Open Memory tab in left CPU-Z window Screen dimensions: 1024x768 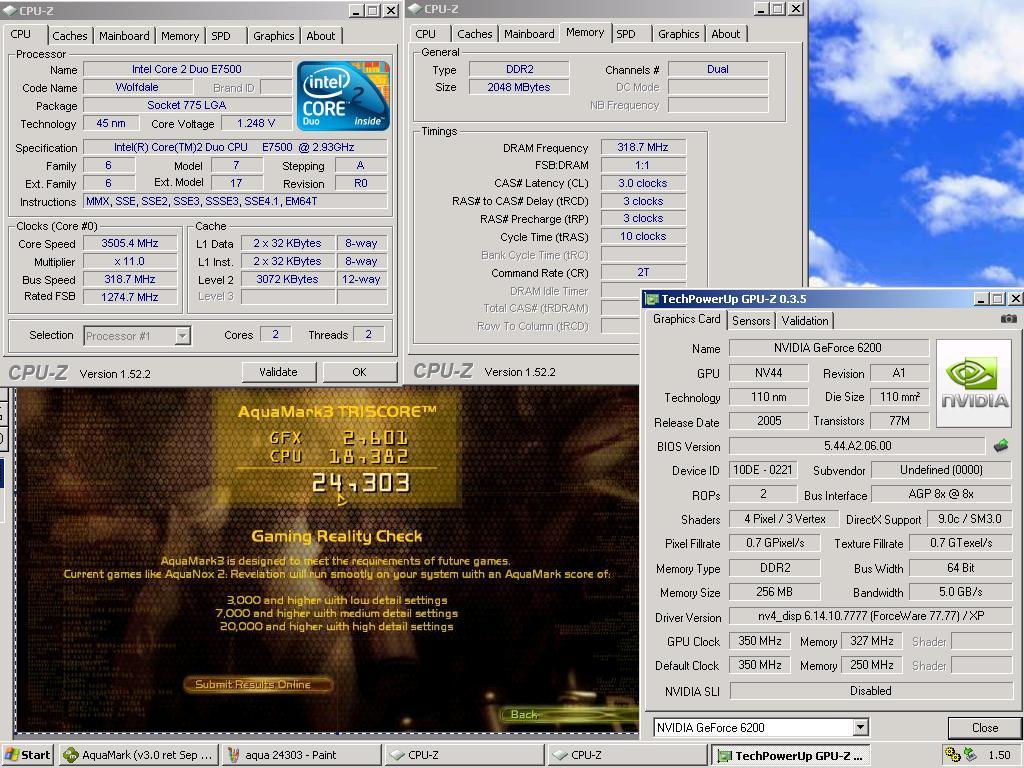(180, 36)
